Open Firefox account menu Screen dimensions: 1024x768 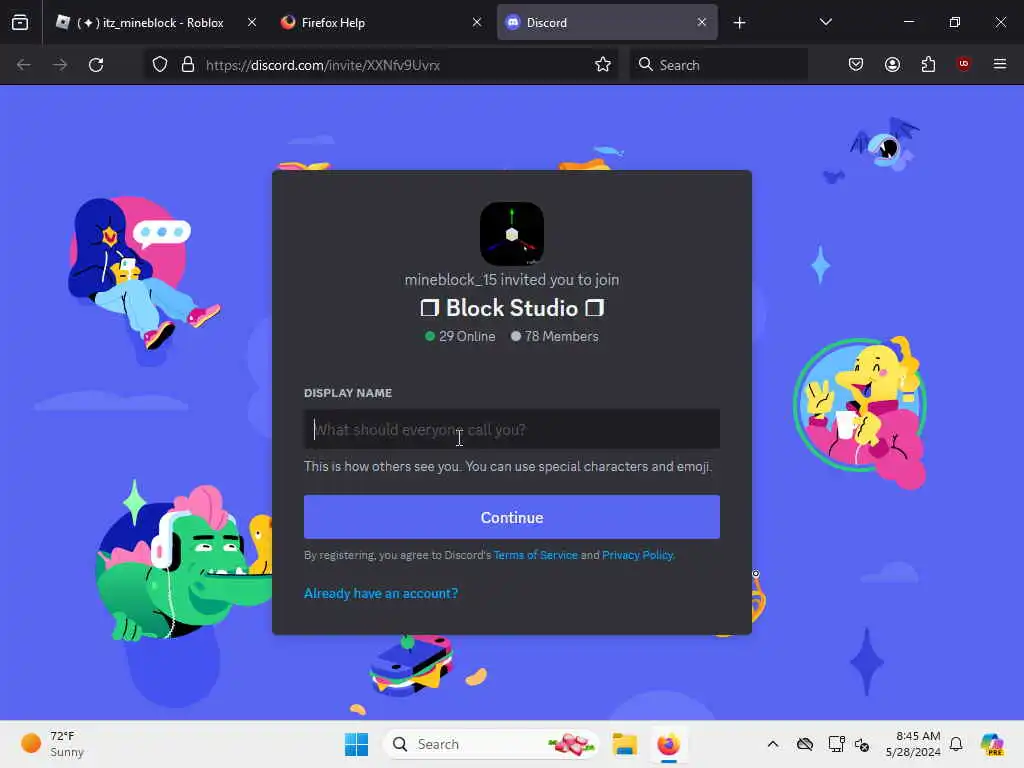tap(892, 64)
